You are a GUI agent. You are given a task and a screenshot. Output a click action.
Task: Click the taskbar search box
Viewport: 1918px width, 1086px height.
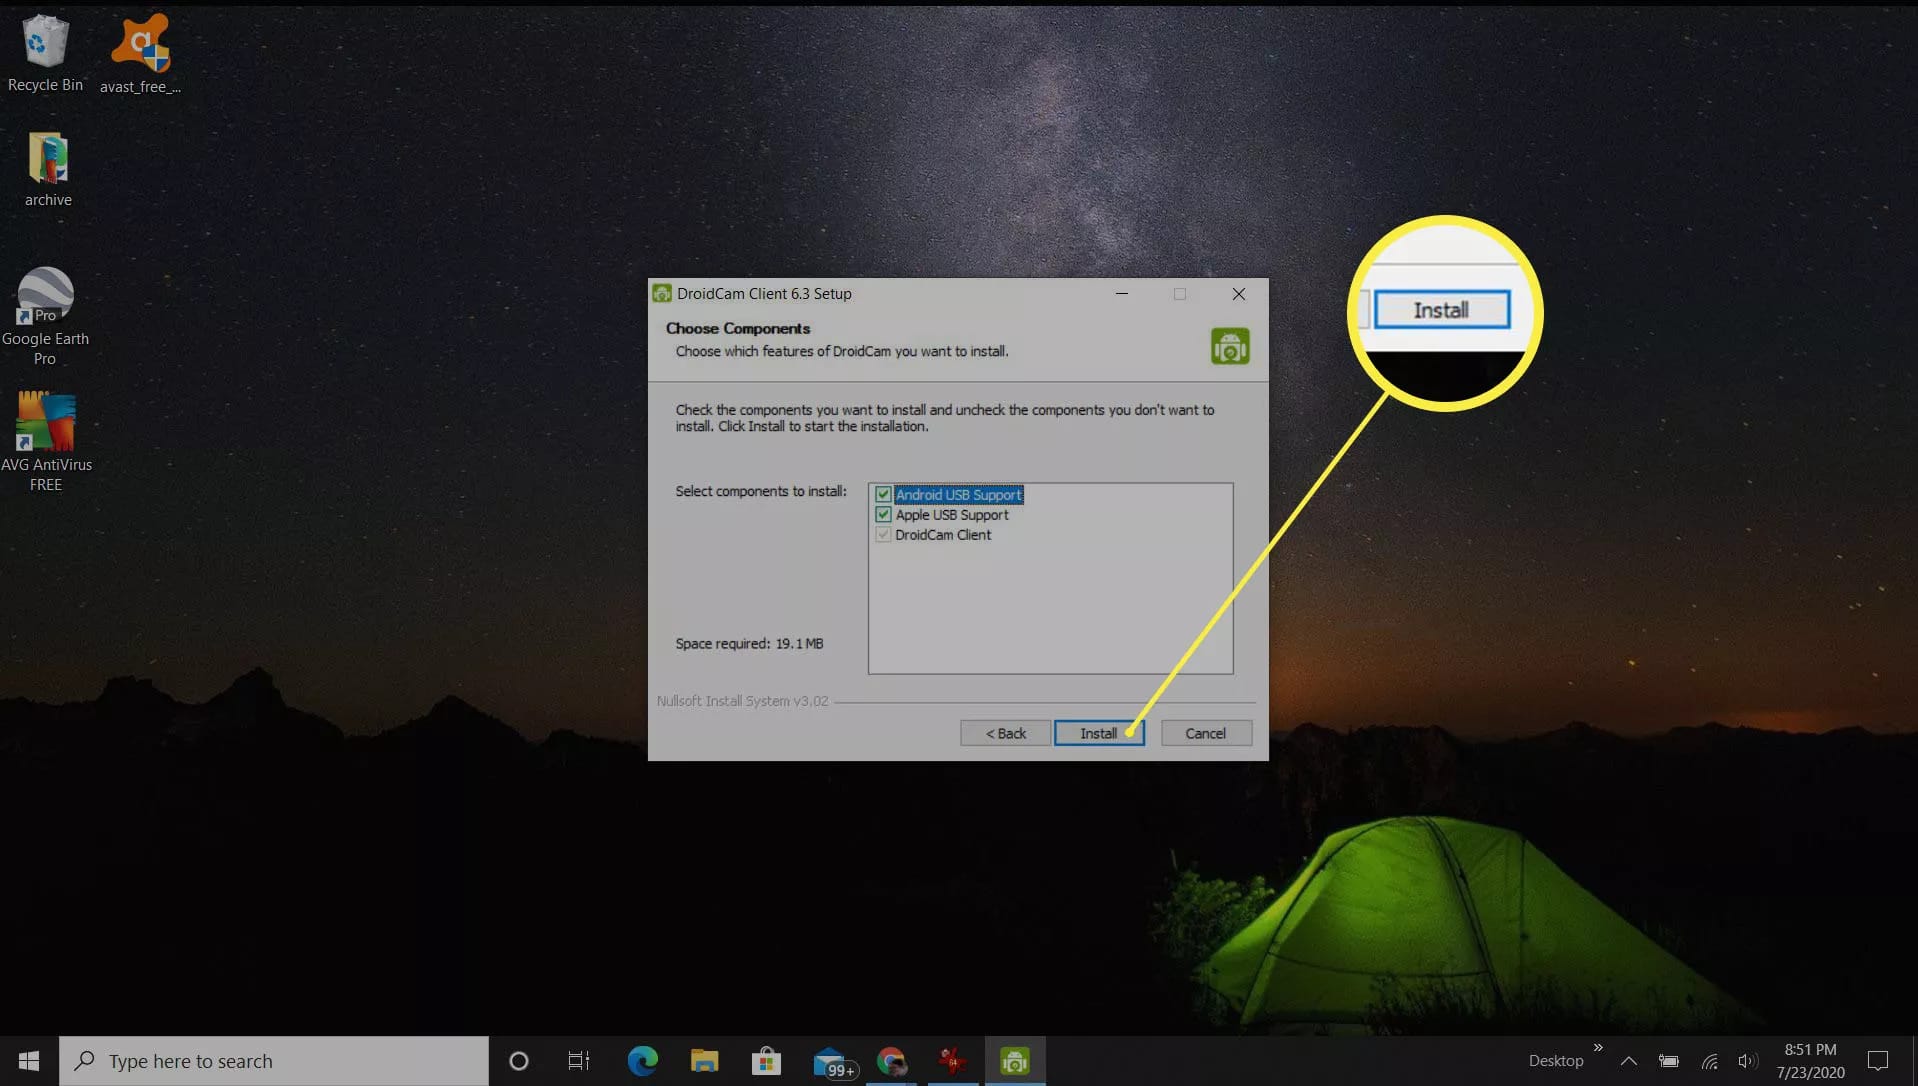click(x=274, y=1061)
